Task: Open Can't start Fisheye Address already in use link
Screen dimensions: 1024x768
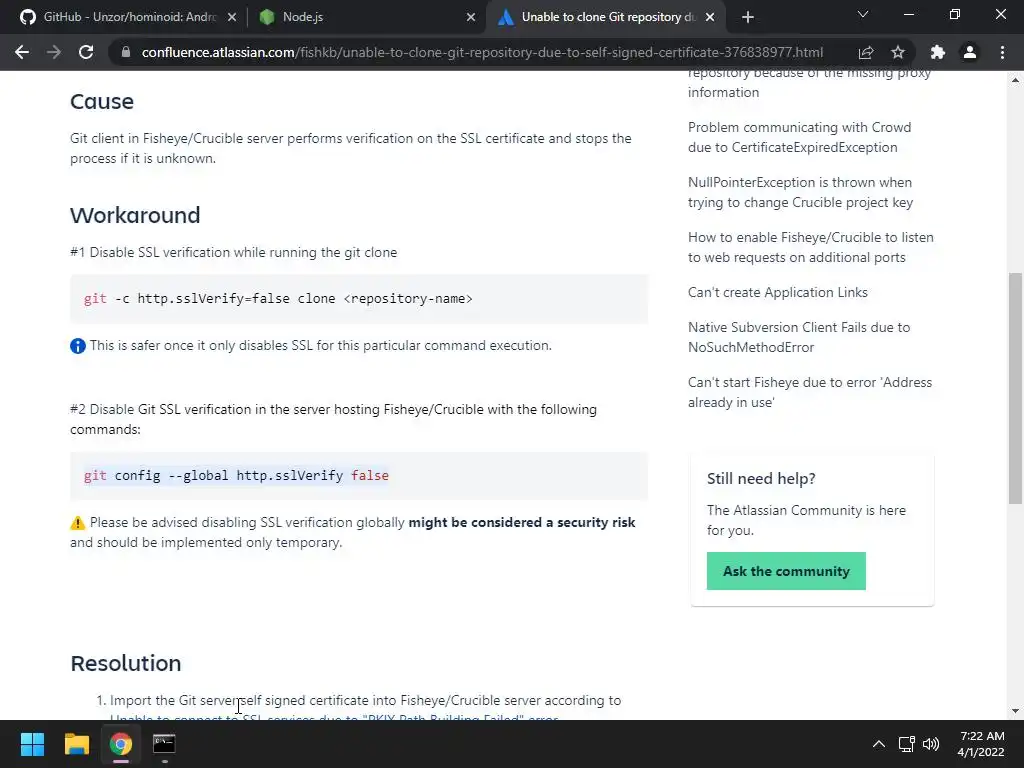Action: [x=810, y=392]
